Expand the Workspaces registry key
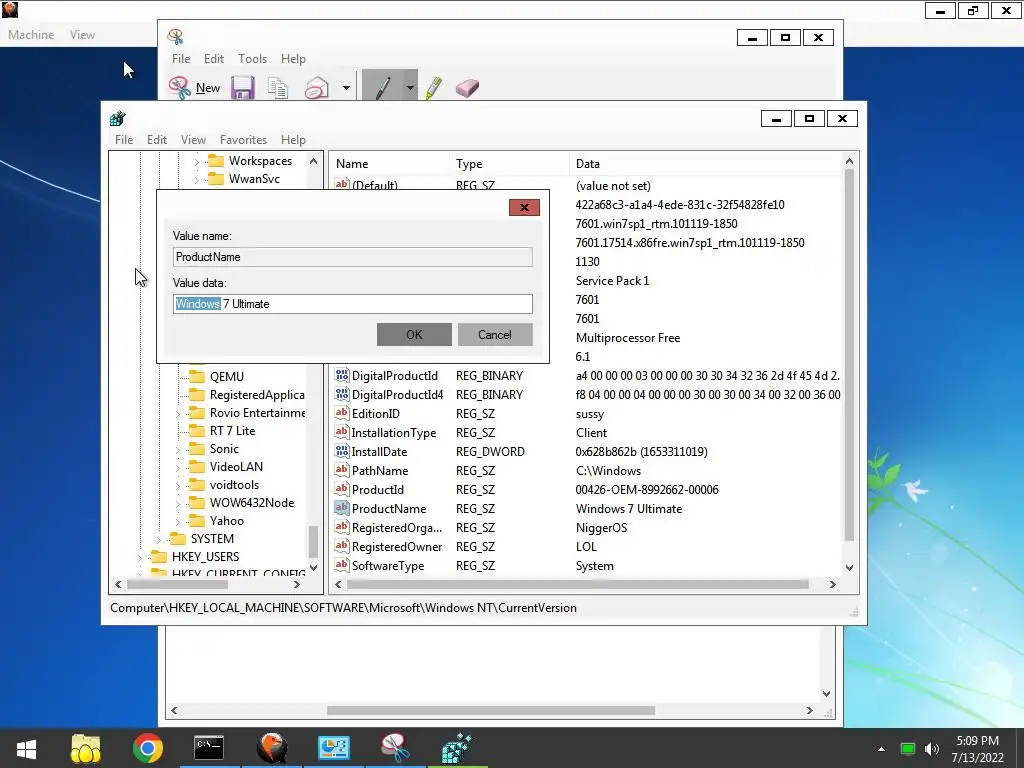 click(x=197, y=161)
